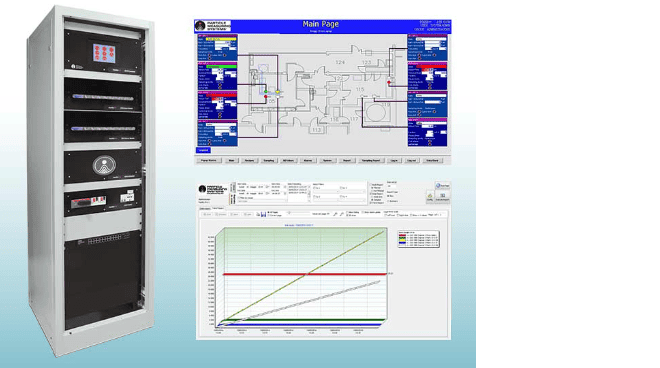Select the yellow sensor marker on the floor plan
Viewport: 660px width, 368px height.
tap(277, 91)
